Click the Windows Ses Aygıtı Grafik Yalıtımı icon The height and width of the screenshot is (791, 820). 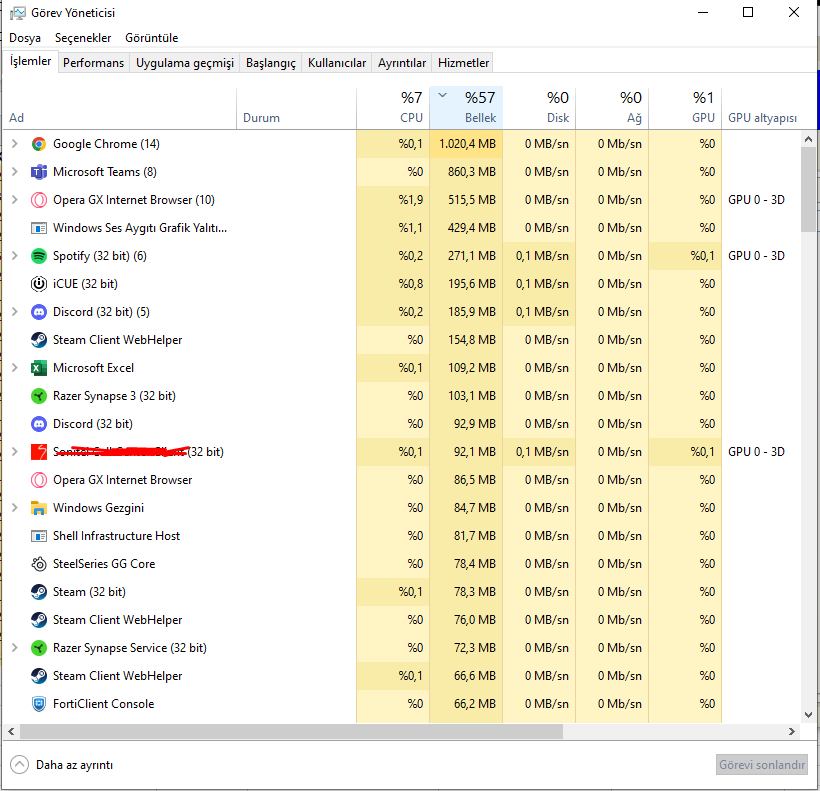39,228
